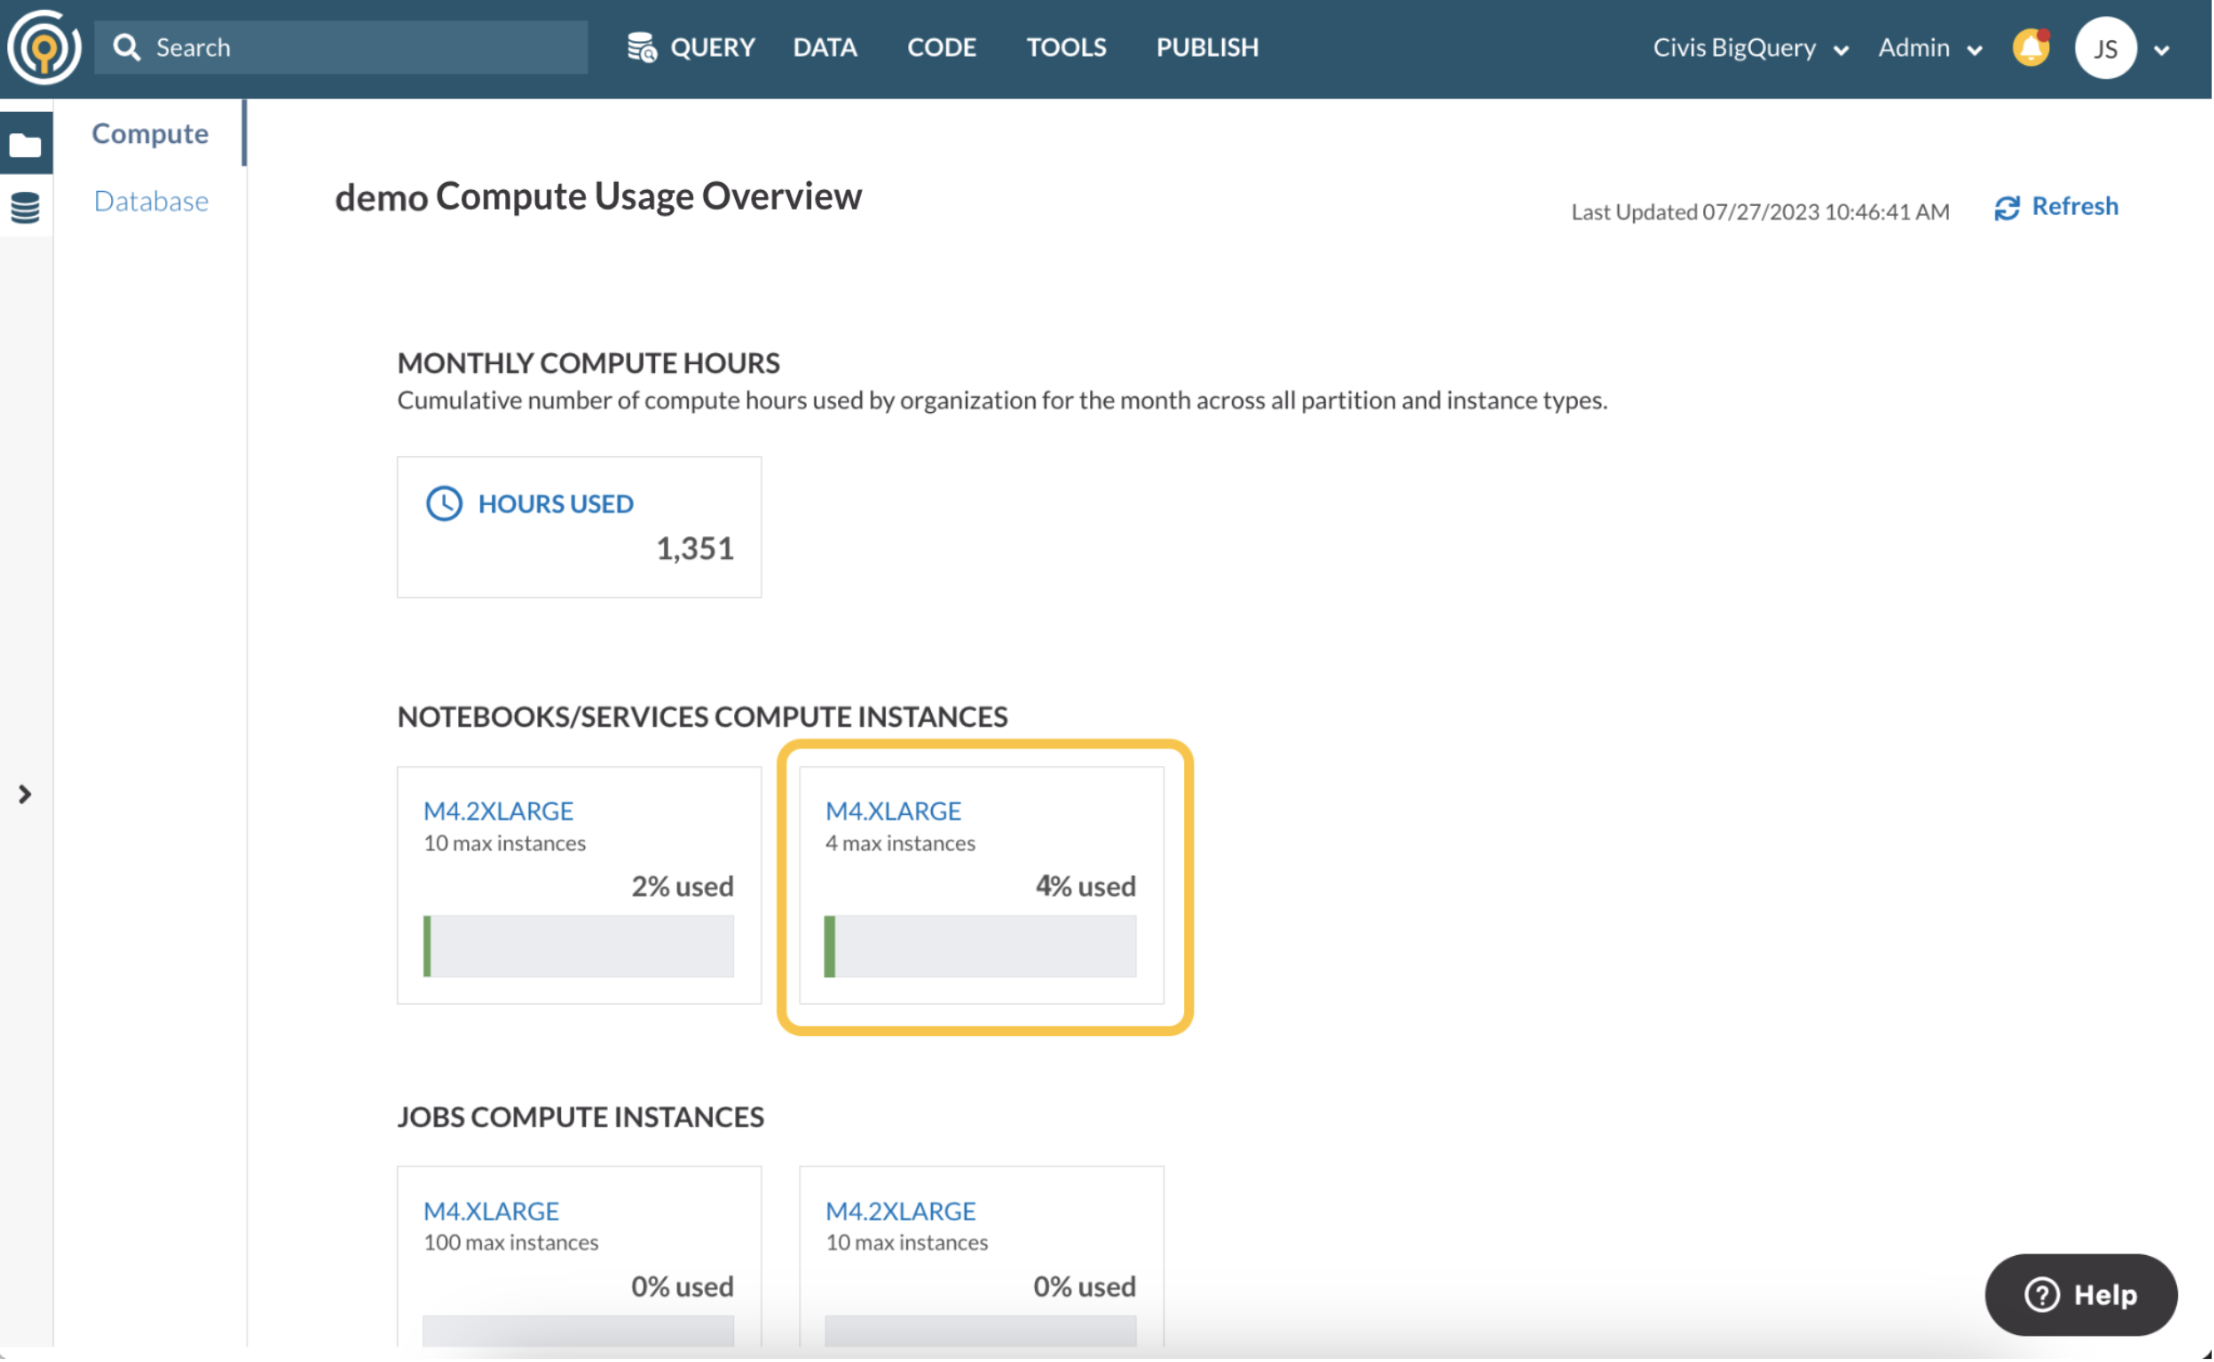Open the DATA menu

coord(825,47)
